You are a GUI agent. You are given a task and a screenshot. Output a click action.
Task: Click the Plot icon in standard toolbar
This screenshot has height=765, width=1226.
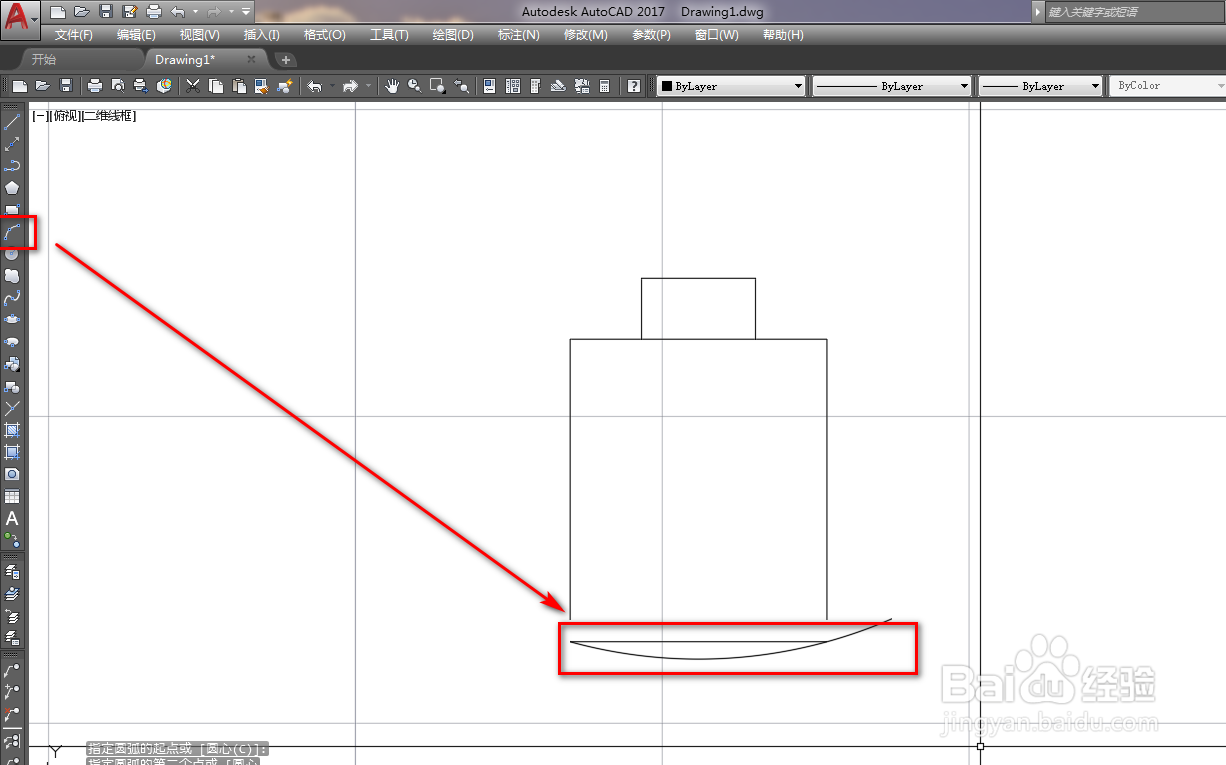coord(95,86)
